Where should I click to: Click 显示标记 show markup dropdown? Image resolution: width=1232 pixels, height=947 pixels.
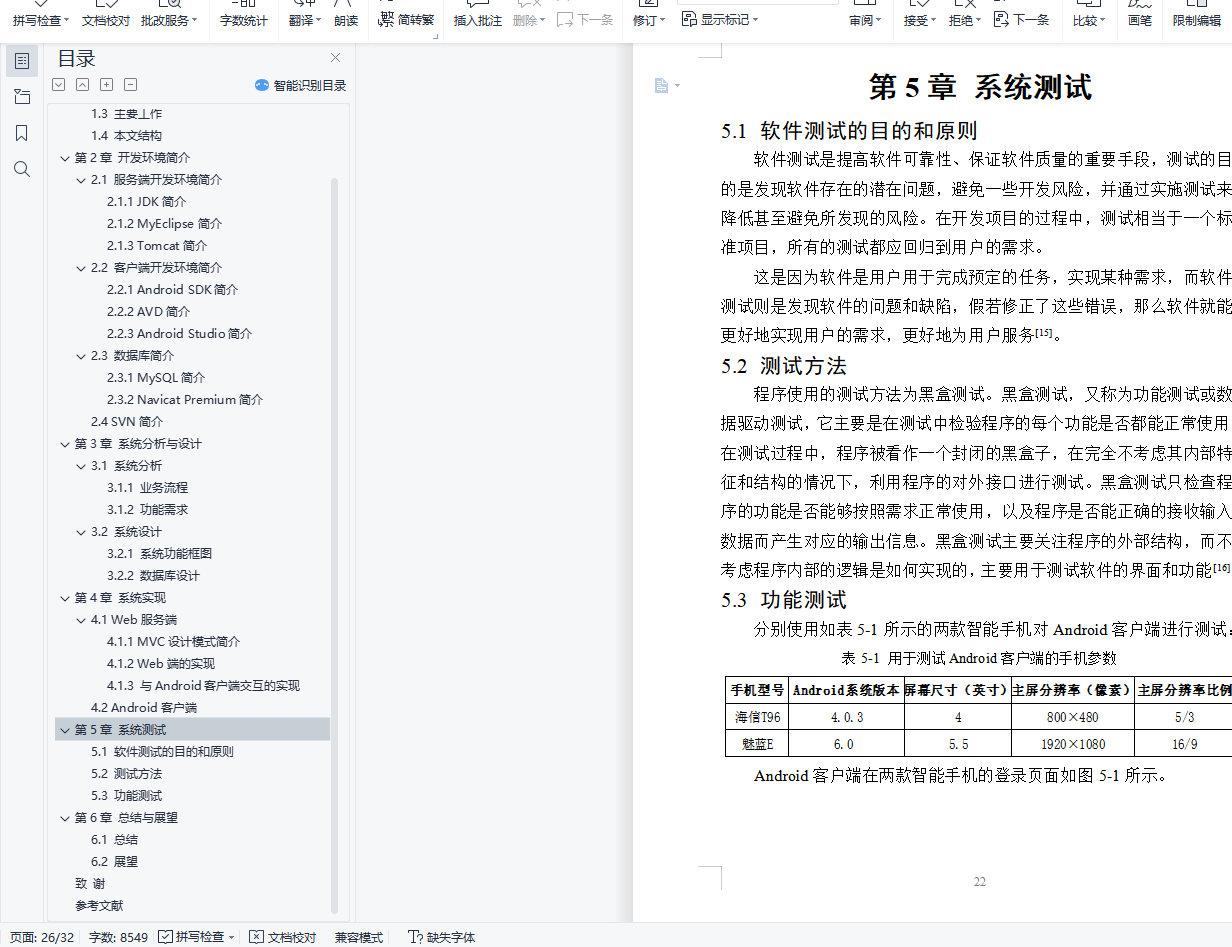point(720,19)
